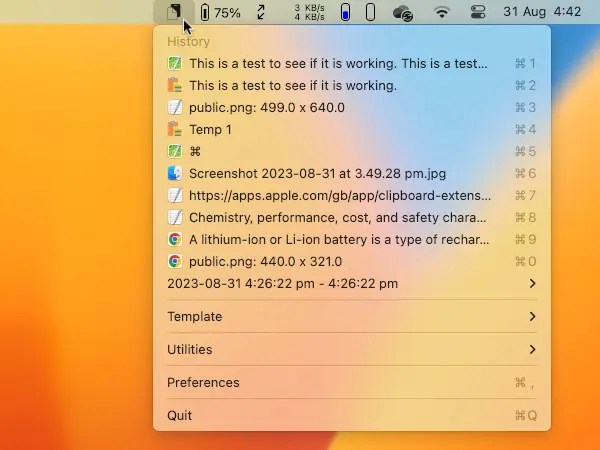Click the ⌘Q shortcut label
The image size is (600, 450).
click(526, 416)
